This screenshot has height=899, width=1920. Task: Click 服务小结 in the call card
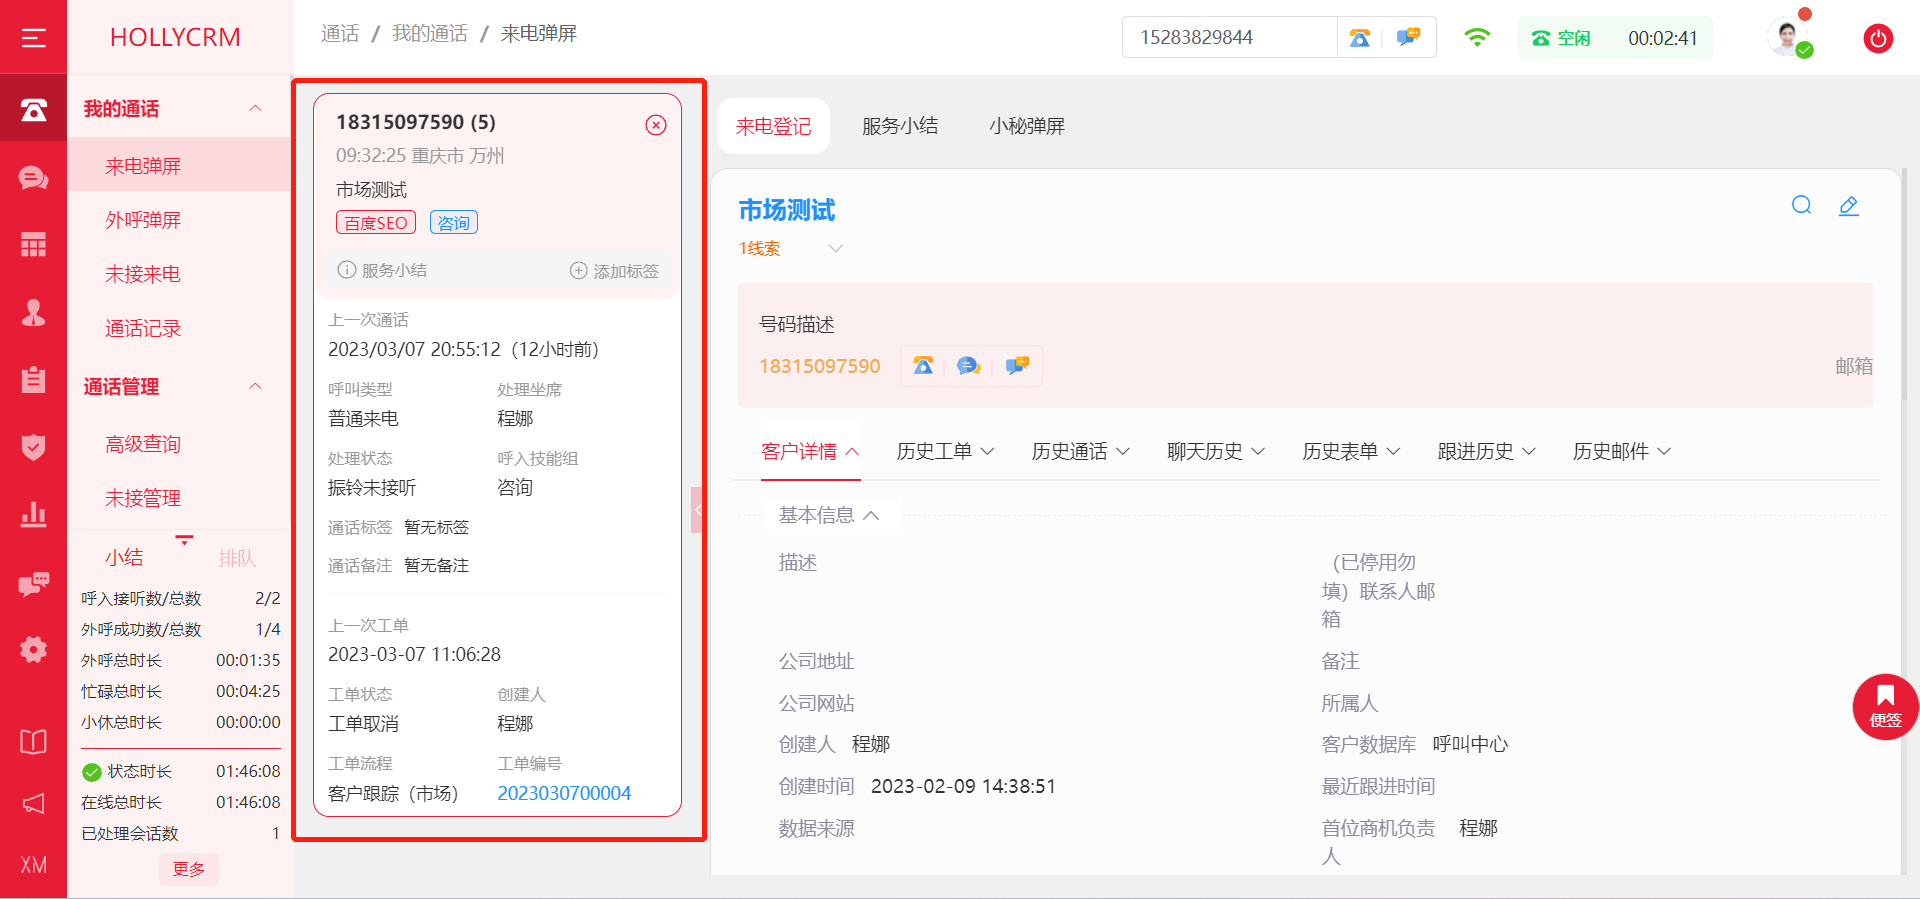pyautogui.click(x=383, y=270)
